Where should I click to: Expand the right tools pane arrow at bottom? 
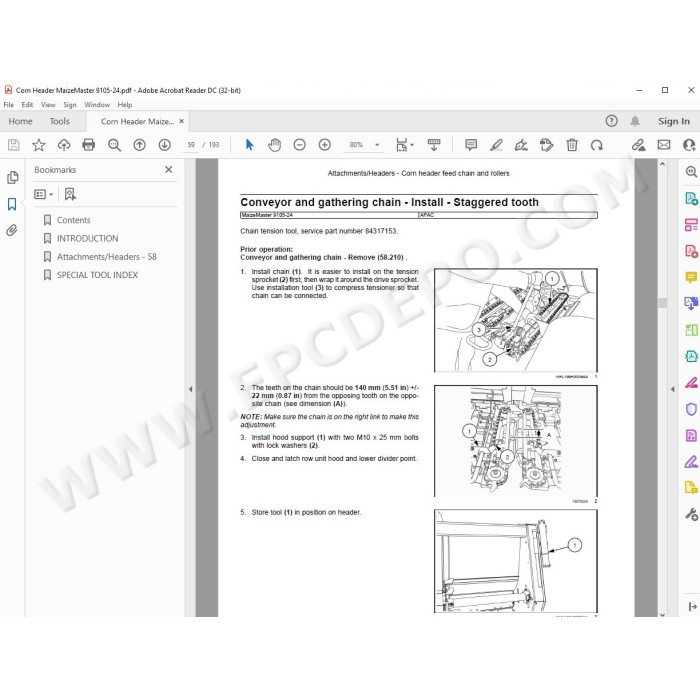click(x=692, y=606)
